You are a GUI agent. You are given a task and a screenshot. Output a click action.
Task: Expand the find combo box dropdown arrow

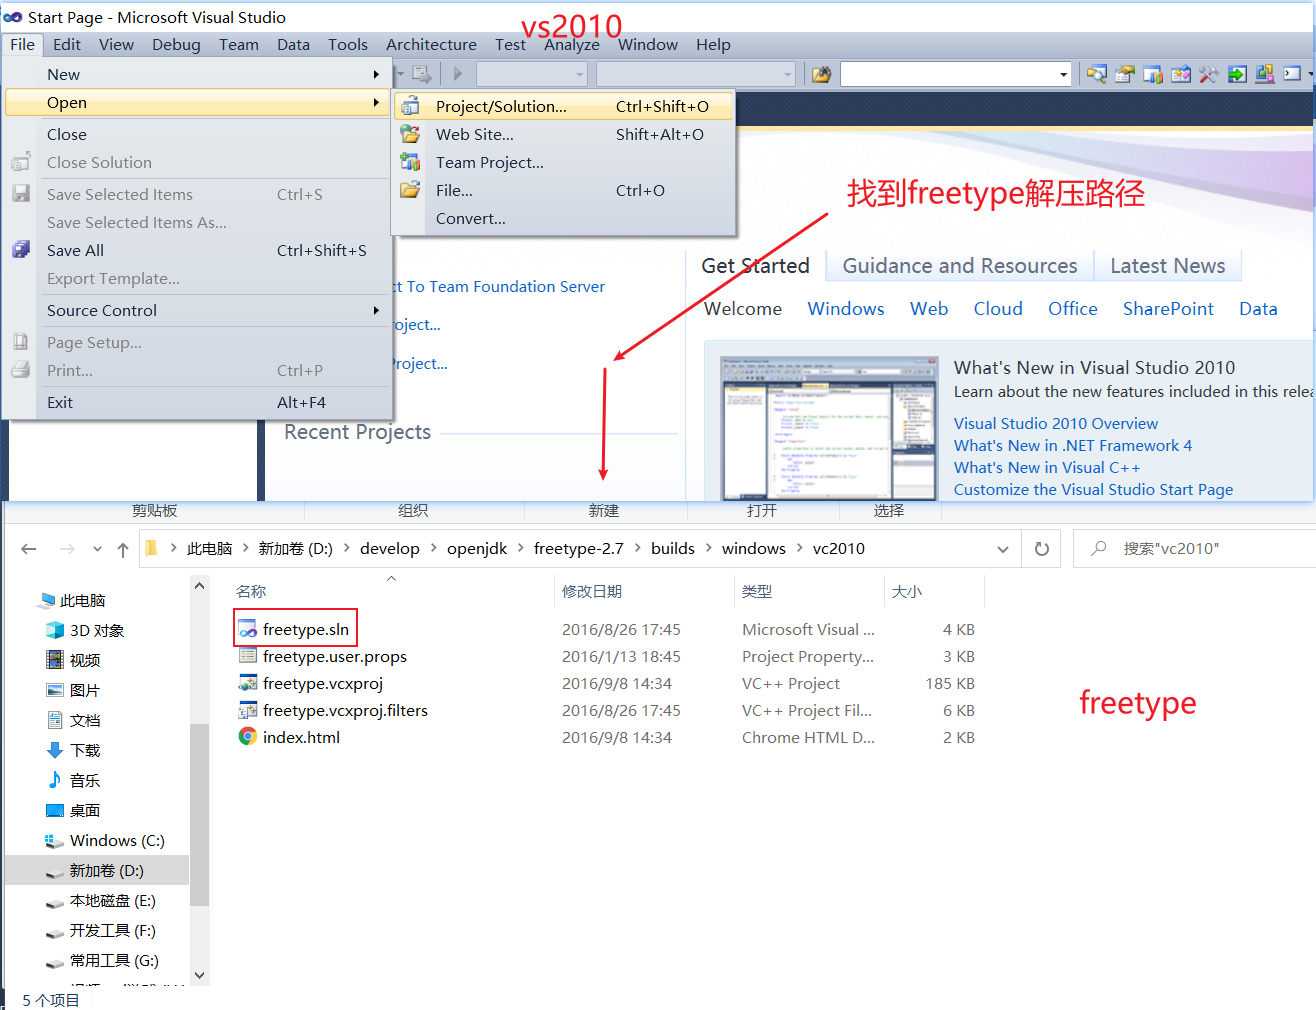click(1063, 74)
